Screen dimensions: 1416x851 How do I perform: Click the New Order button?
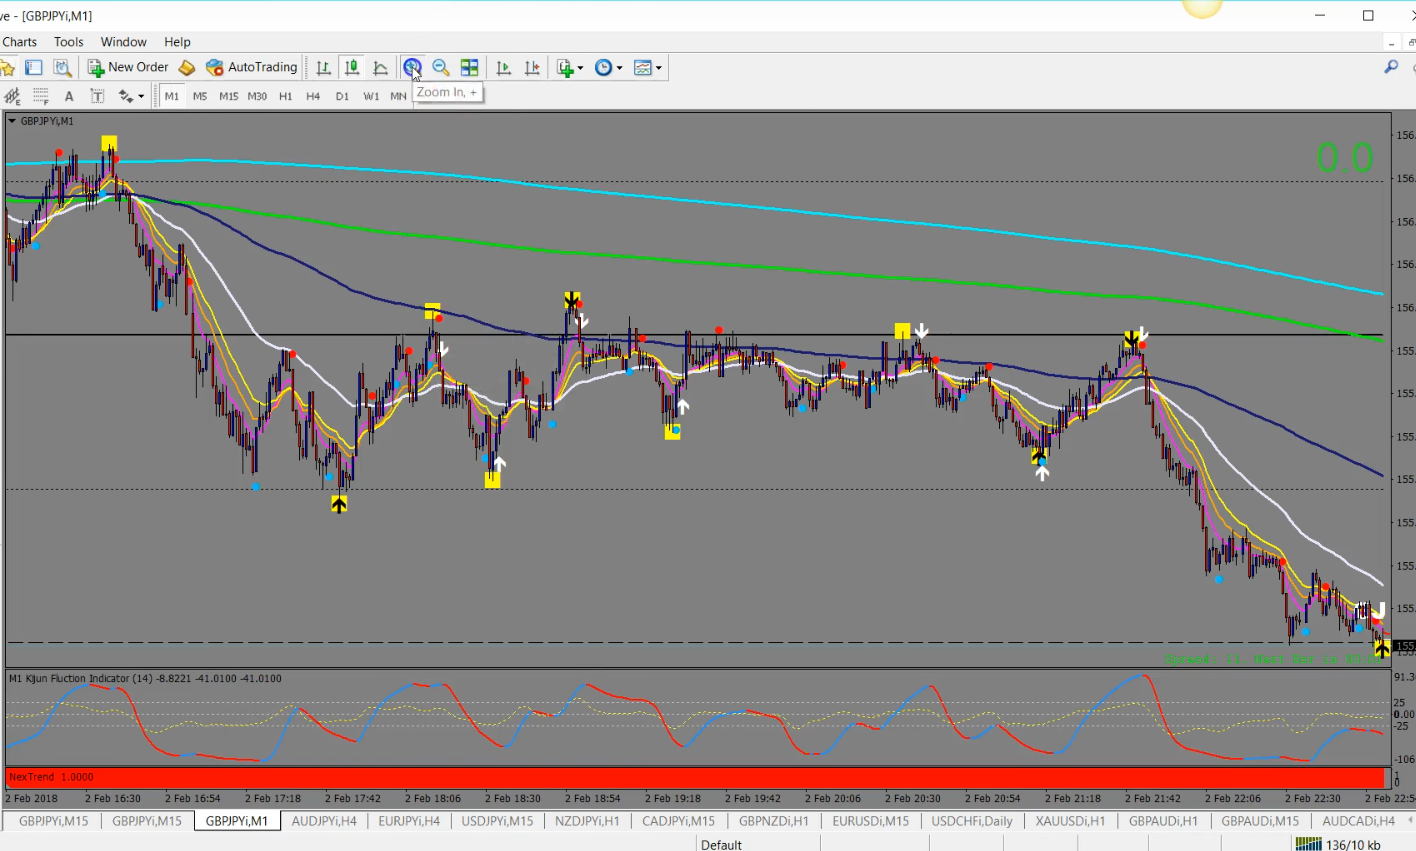(x=128, y=68)
